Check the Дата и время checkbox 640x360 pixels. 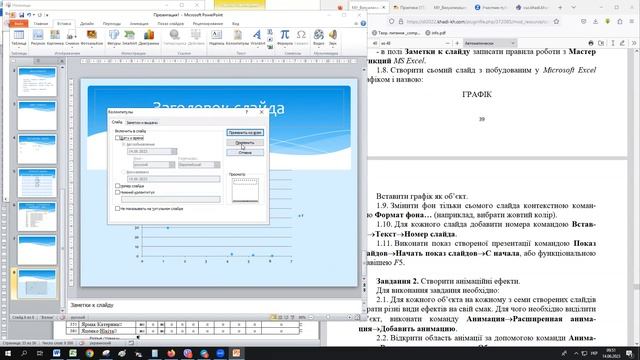(x=118, y=138)
